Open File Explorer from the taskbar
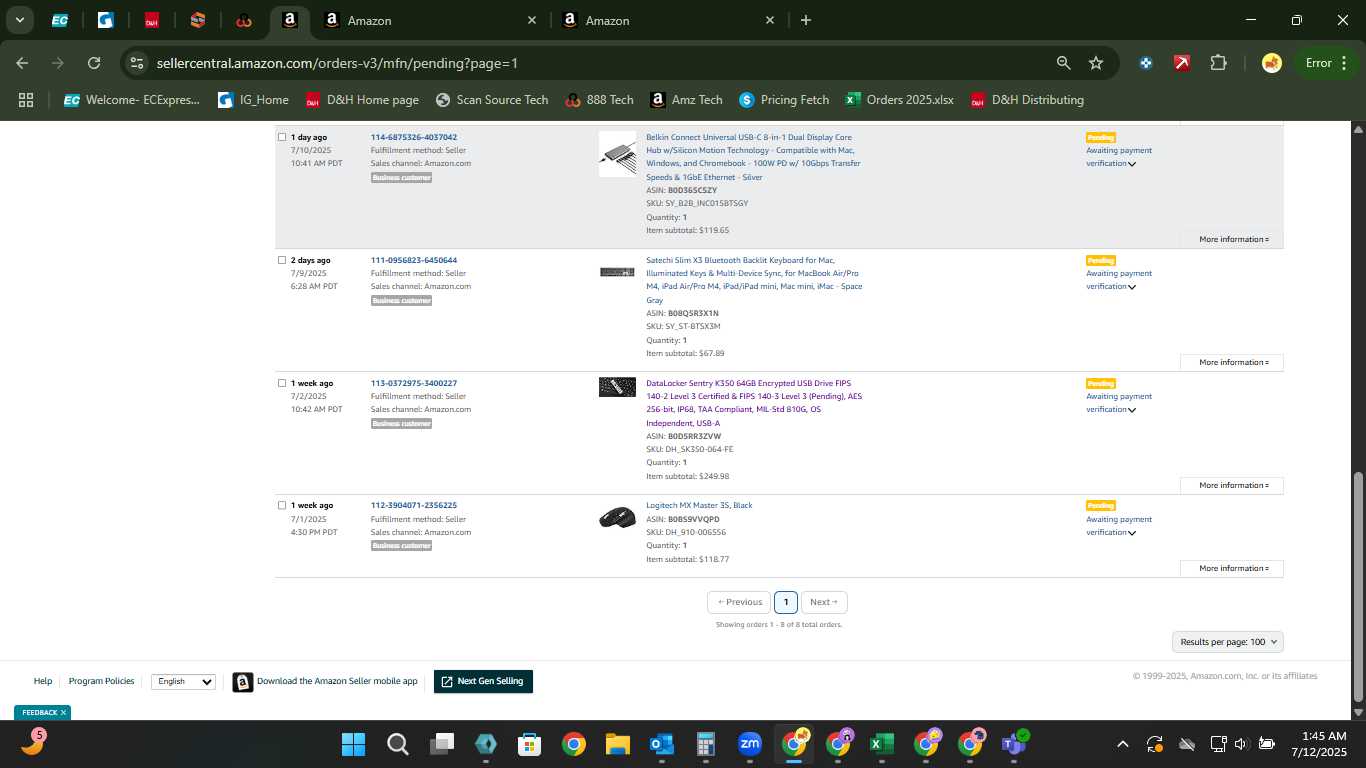The height and width of the screenshot is (768, 1366). [x=617, y=744]
